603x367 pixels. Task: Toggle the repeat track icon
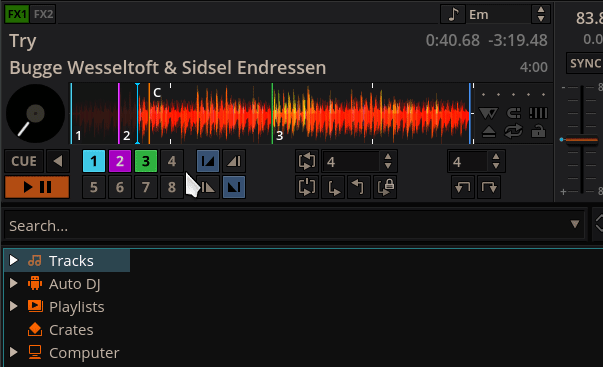click(x=513, y=132)
